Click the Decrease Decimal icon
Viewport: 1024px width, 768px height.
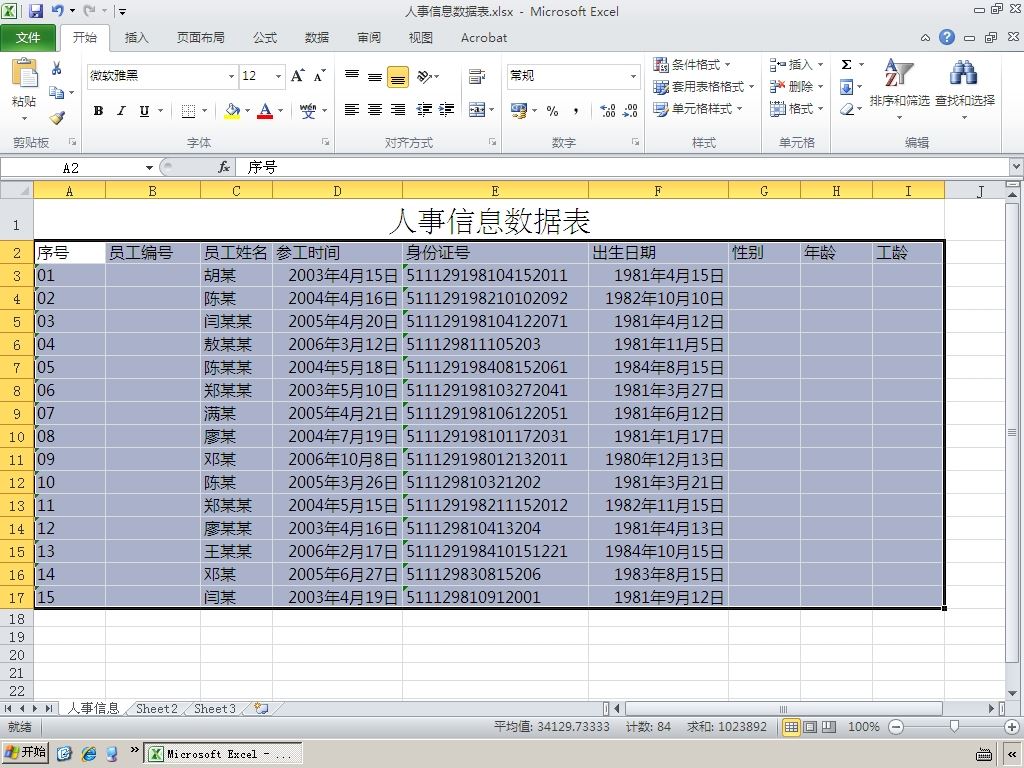(x=630, y=111)
